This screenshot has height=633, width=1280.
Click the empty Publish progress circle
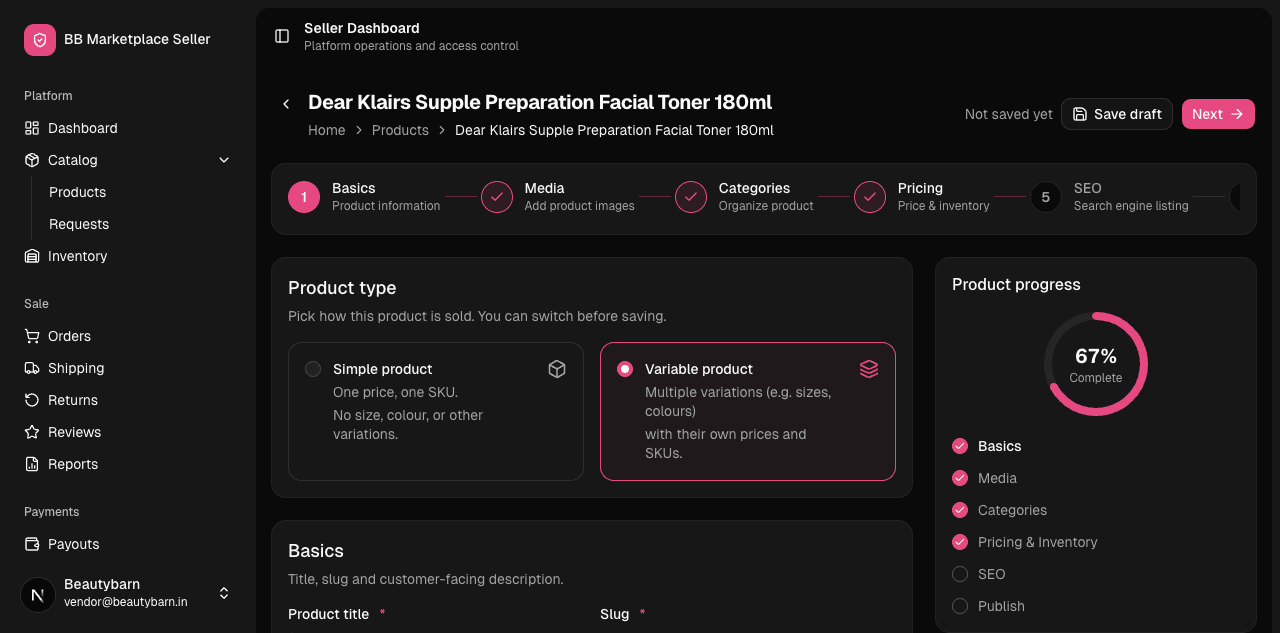click(x=960, y=606)
